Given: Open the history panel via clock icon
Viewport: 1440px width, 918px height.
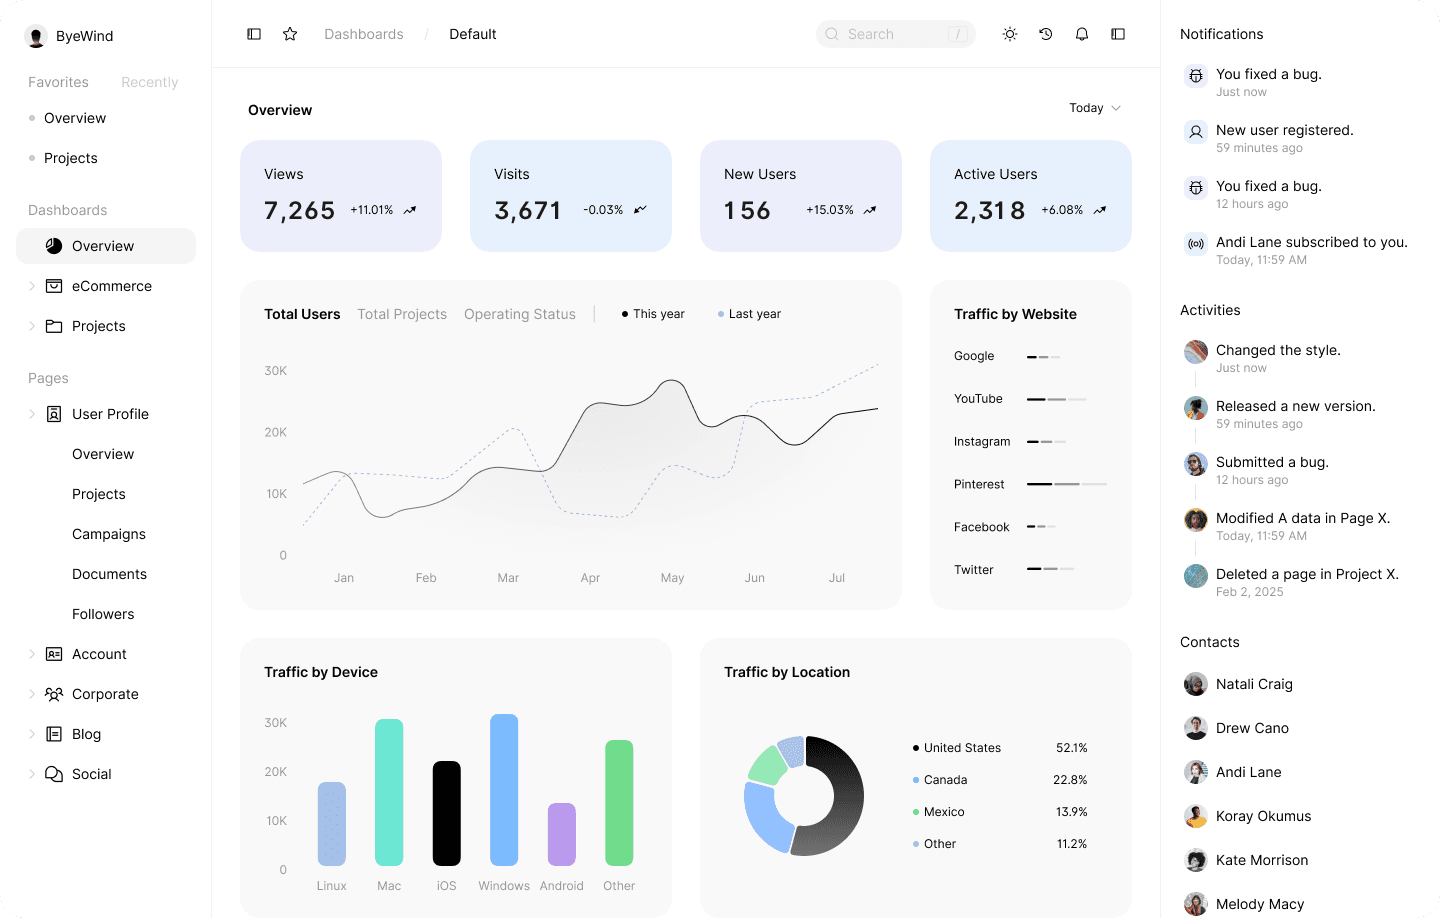Looking at the screenshot, I should click(x=1045, y=33).
